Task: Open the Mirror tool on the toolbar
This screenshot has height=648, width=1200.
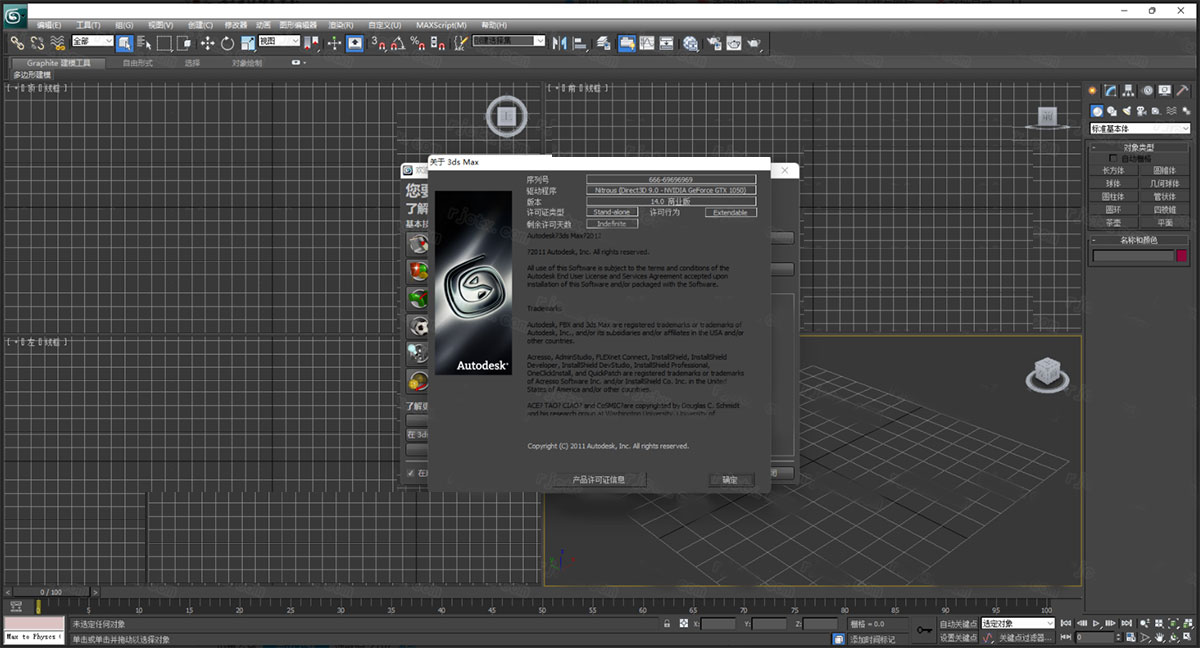Action: pos(562,43)
